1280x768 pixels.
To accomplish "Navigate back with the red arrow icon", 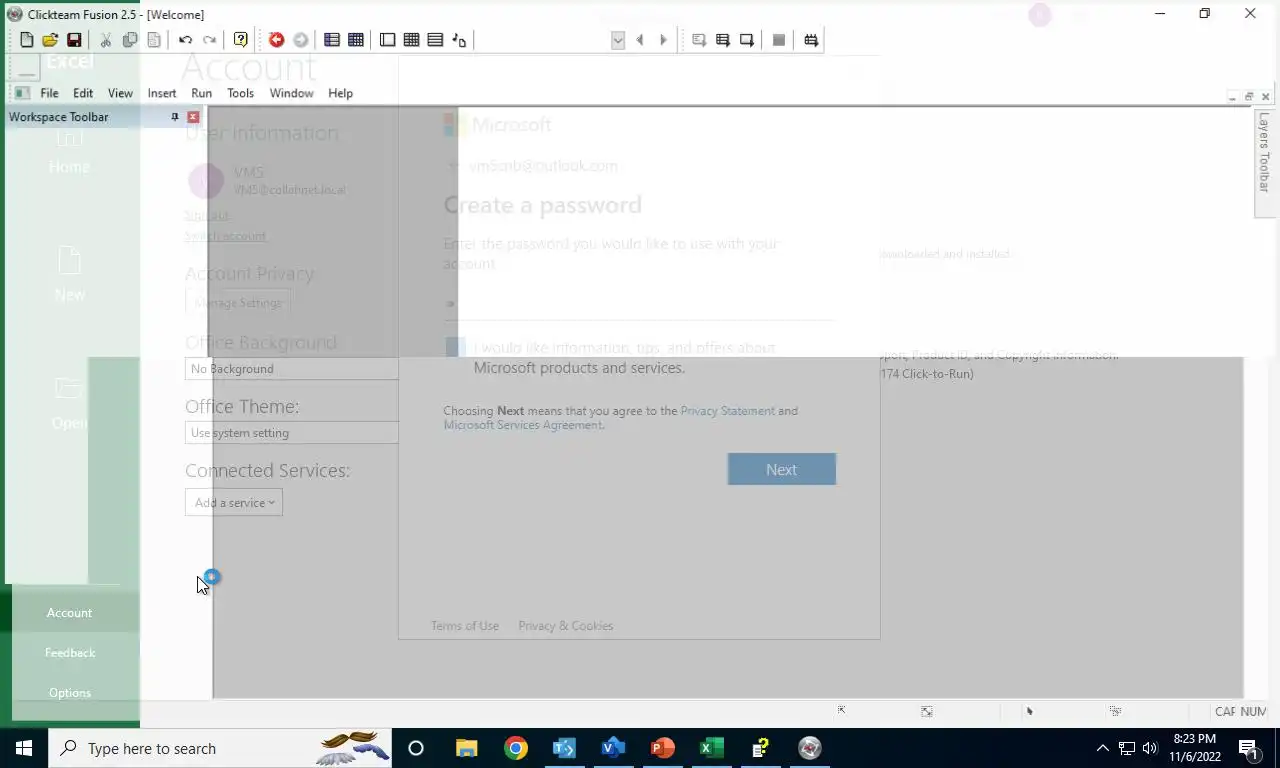I will pos(277,40).
